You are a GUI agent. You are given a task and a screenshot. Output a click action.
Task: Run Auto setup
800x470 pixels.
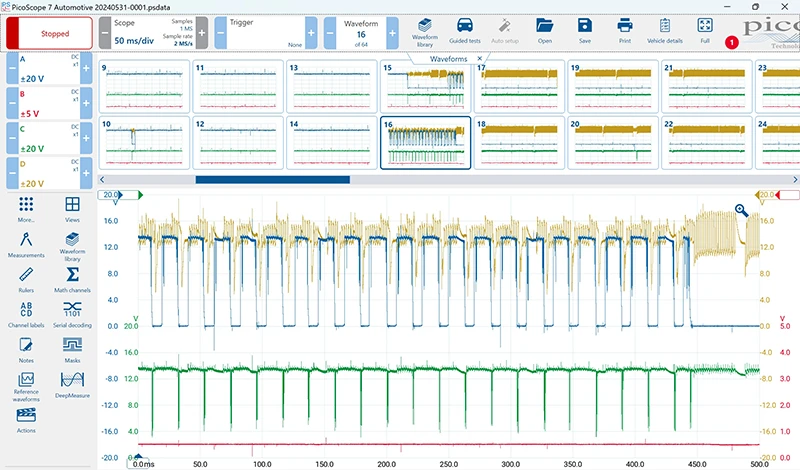tap(505, 31)
